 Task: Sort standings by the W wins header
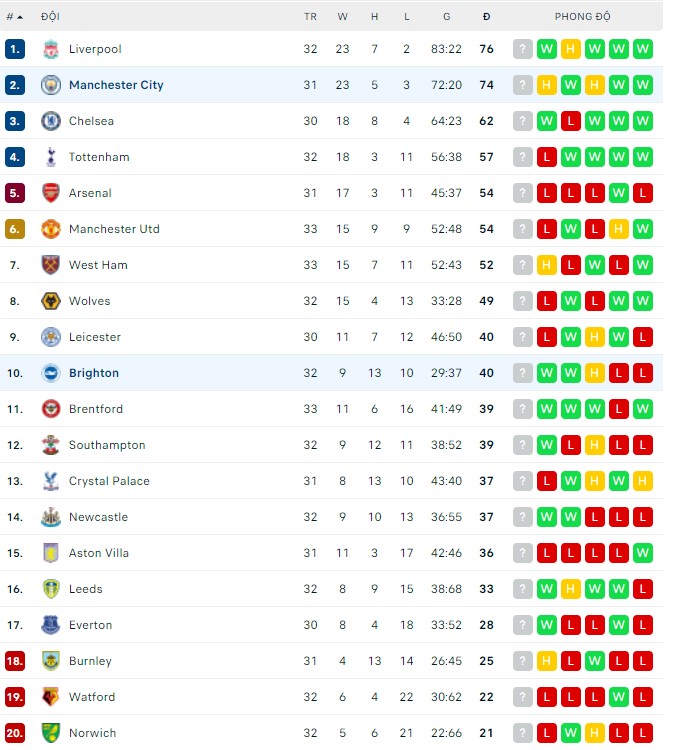coord(342,16)
